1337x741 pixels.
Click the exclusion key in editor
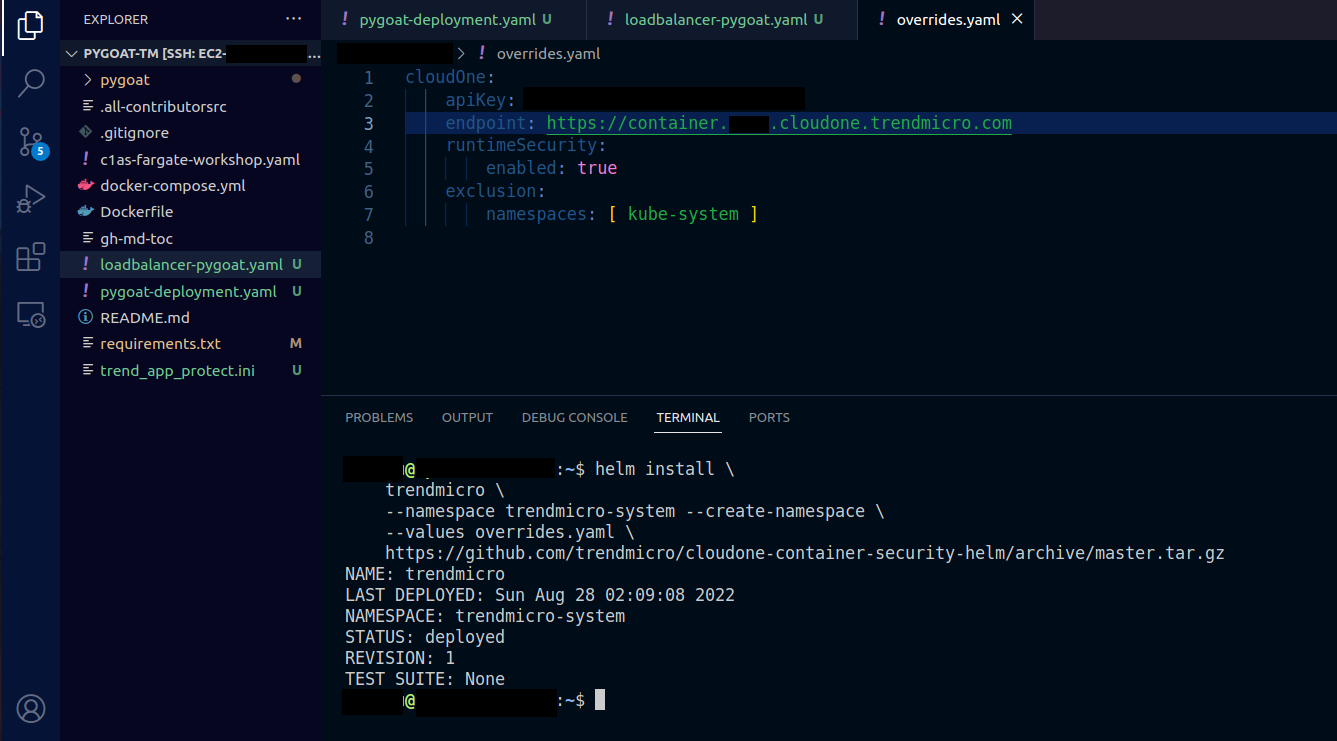click(491, 191)
